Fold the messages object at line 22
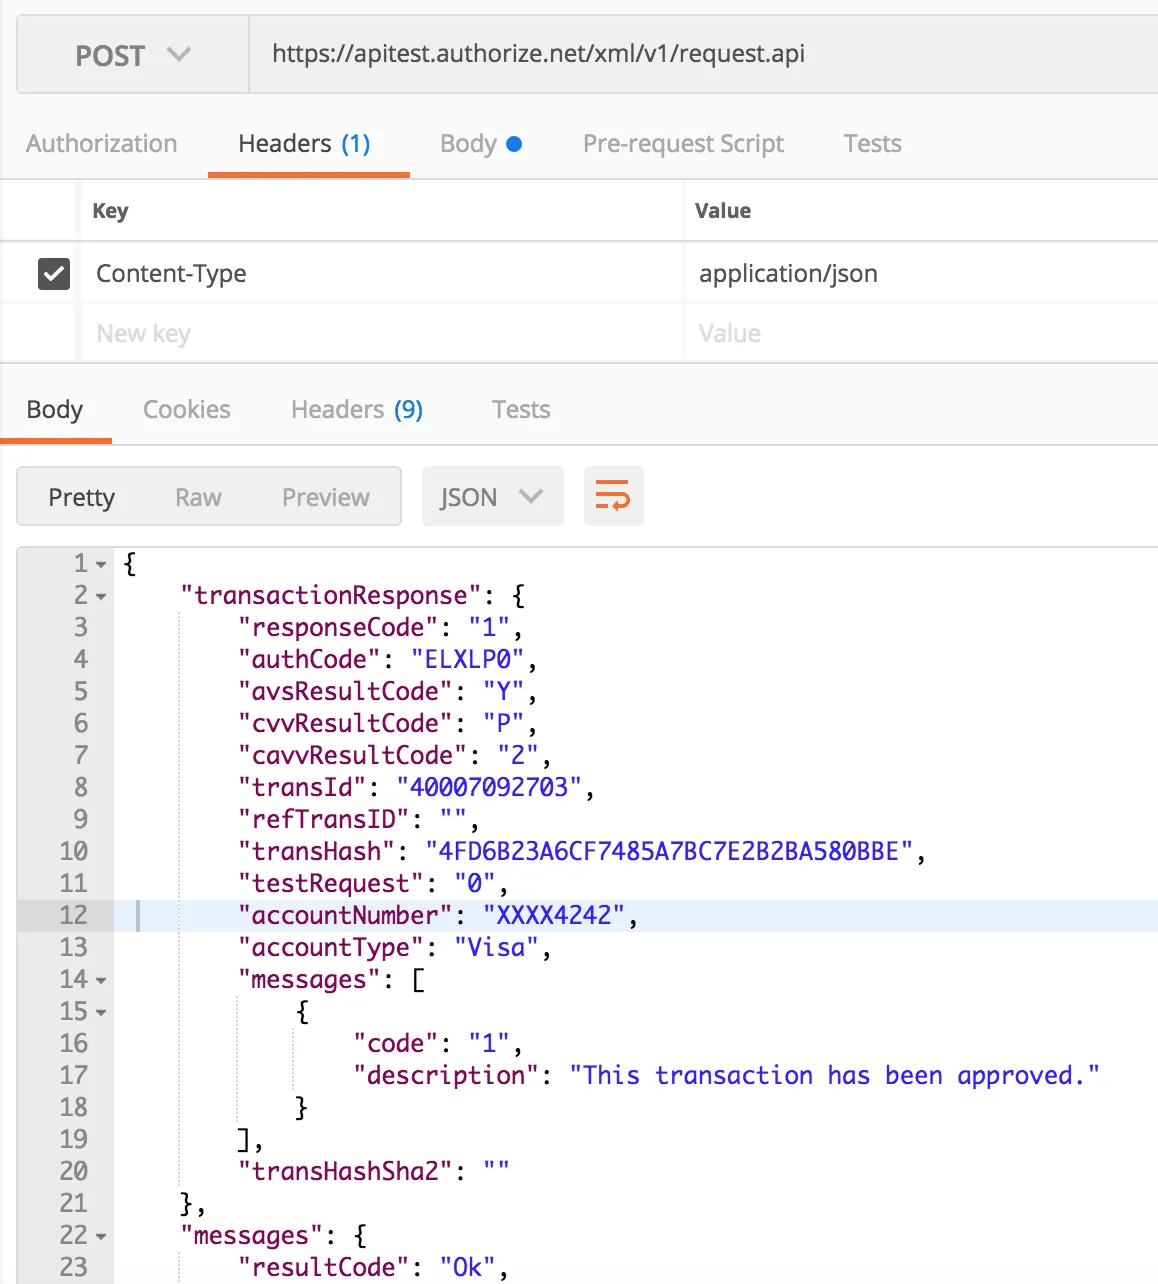1158x1284 pixels. [x=101, y=1237]
